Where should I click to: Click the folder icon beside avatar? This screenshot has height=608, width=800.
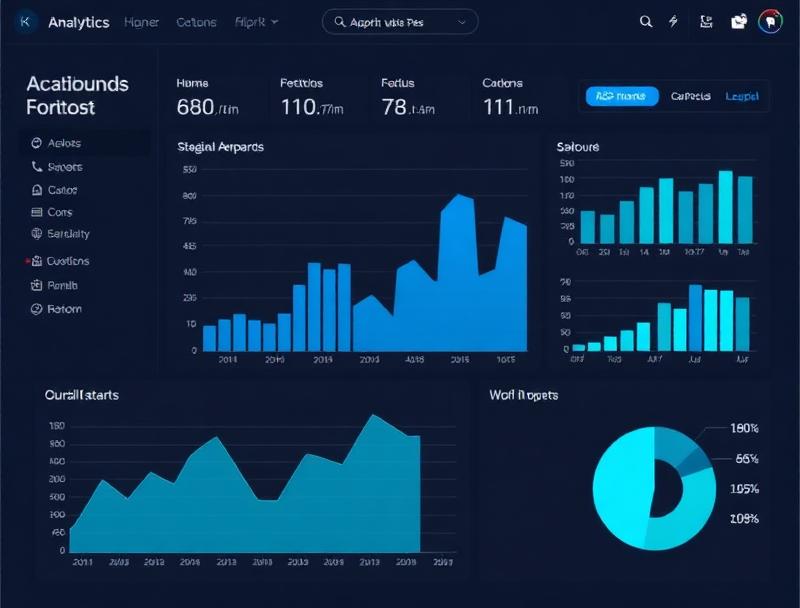pos(738,21)
